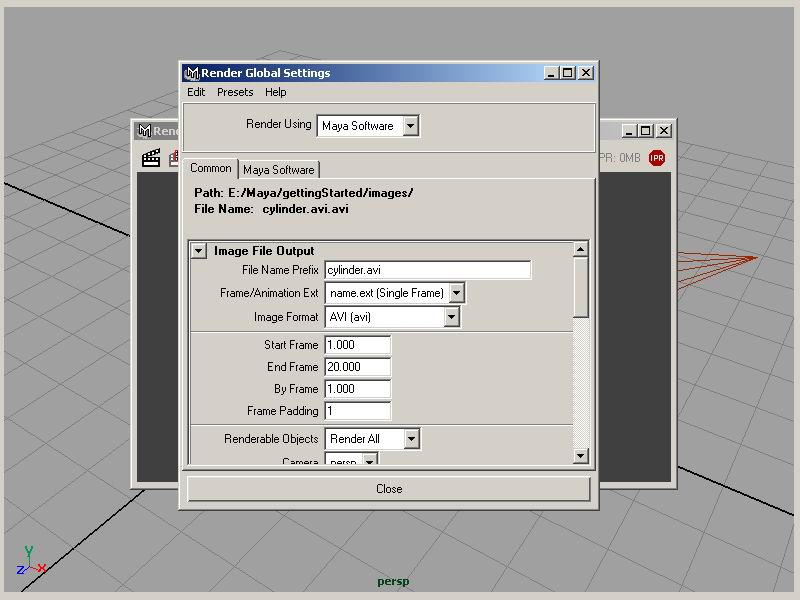Click the Start Frame field

click(x=358, y=345)
